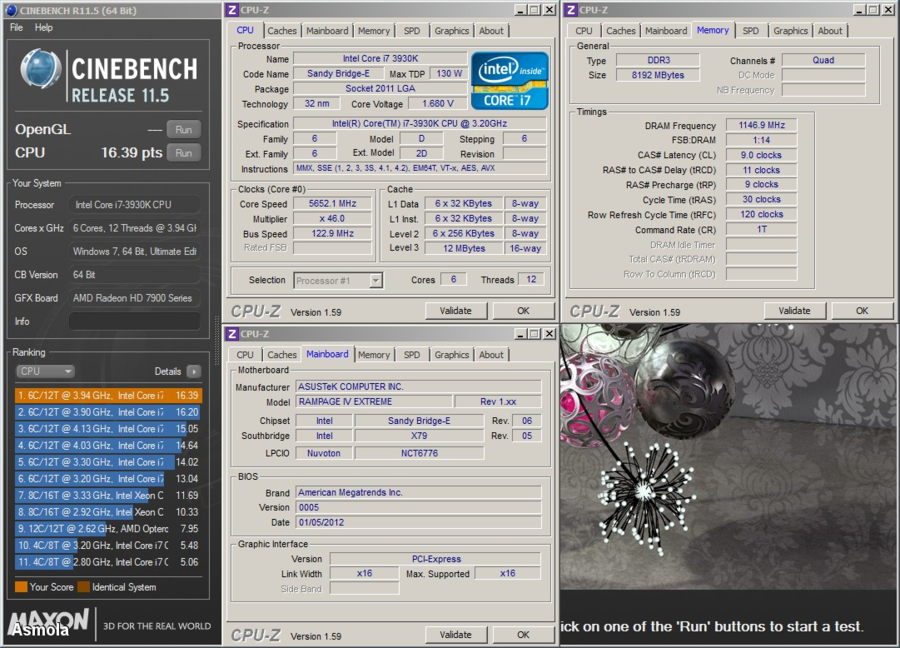The image size is (900, 648).
Task: Click the Cinebench rendered ornaments preview
Action: point(729,457)
